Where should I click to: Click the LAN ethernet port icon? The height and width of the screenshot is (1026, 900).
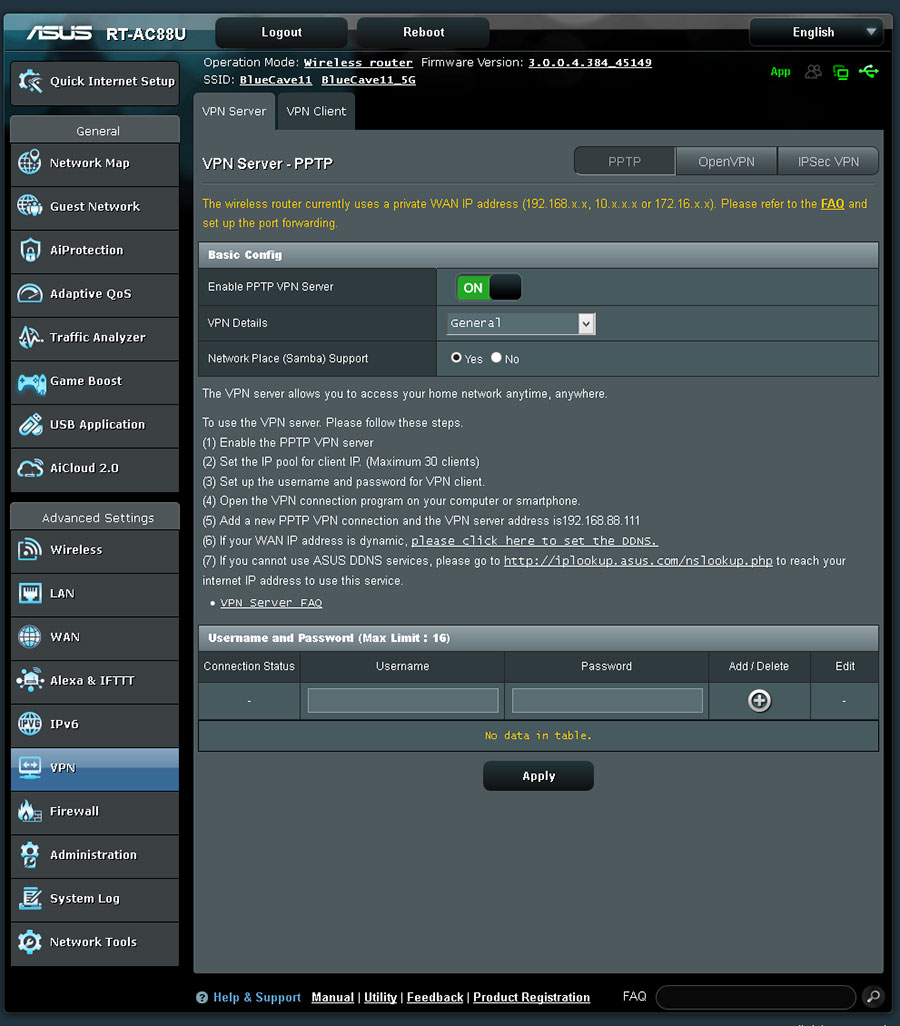29,593
